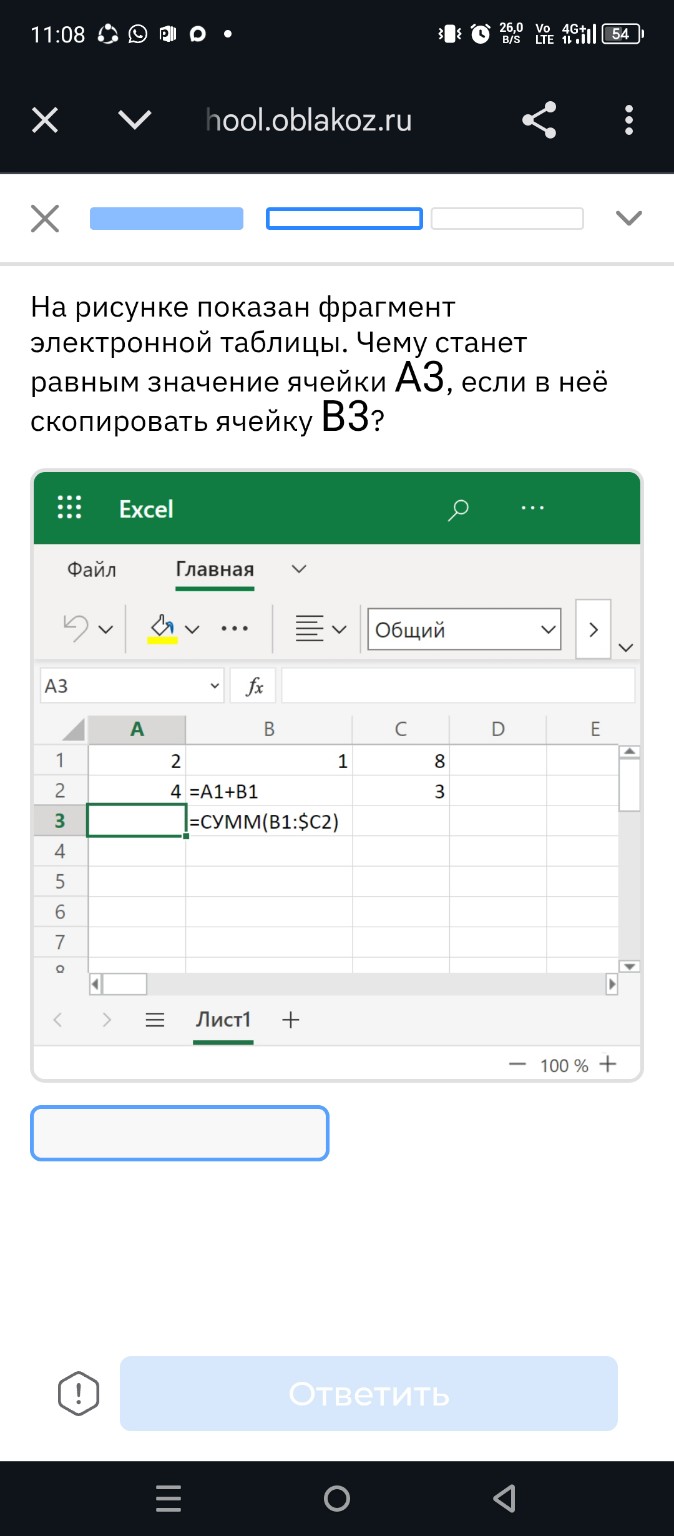Image resolution: width=674 pixels, height=1536 pixels.
Task: Tap the browser share icon
Action: 539,121
